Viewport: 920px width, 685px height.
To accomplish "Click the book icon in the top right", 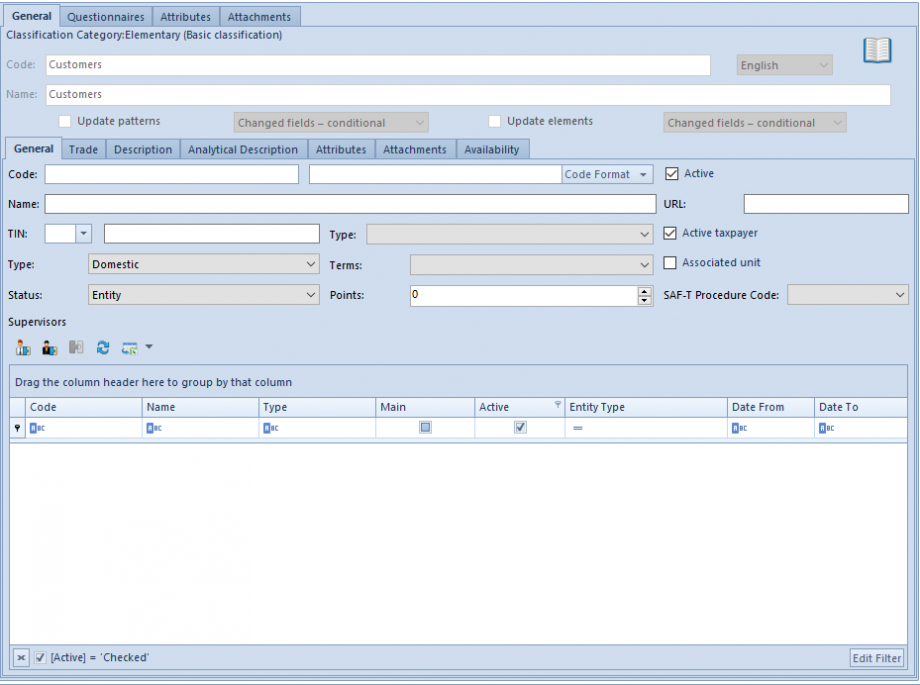I will pyautogui.click(x=877, y=50).
